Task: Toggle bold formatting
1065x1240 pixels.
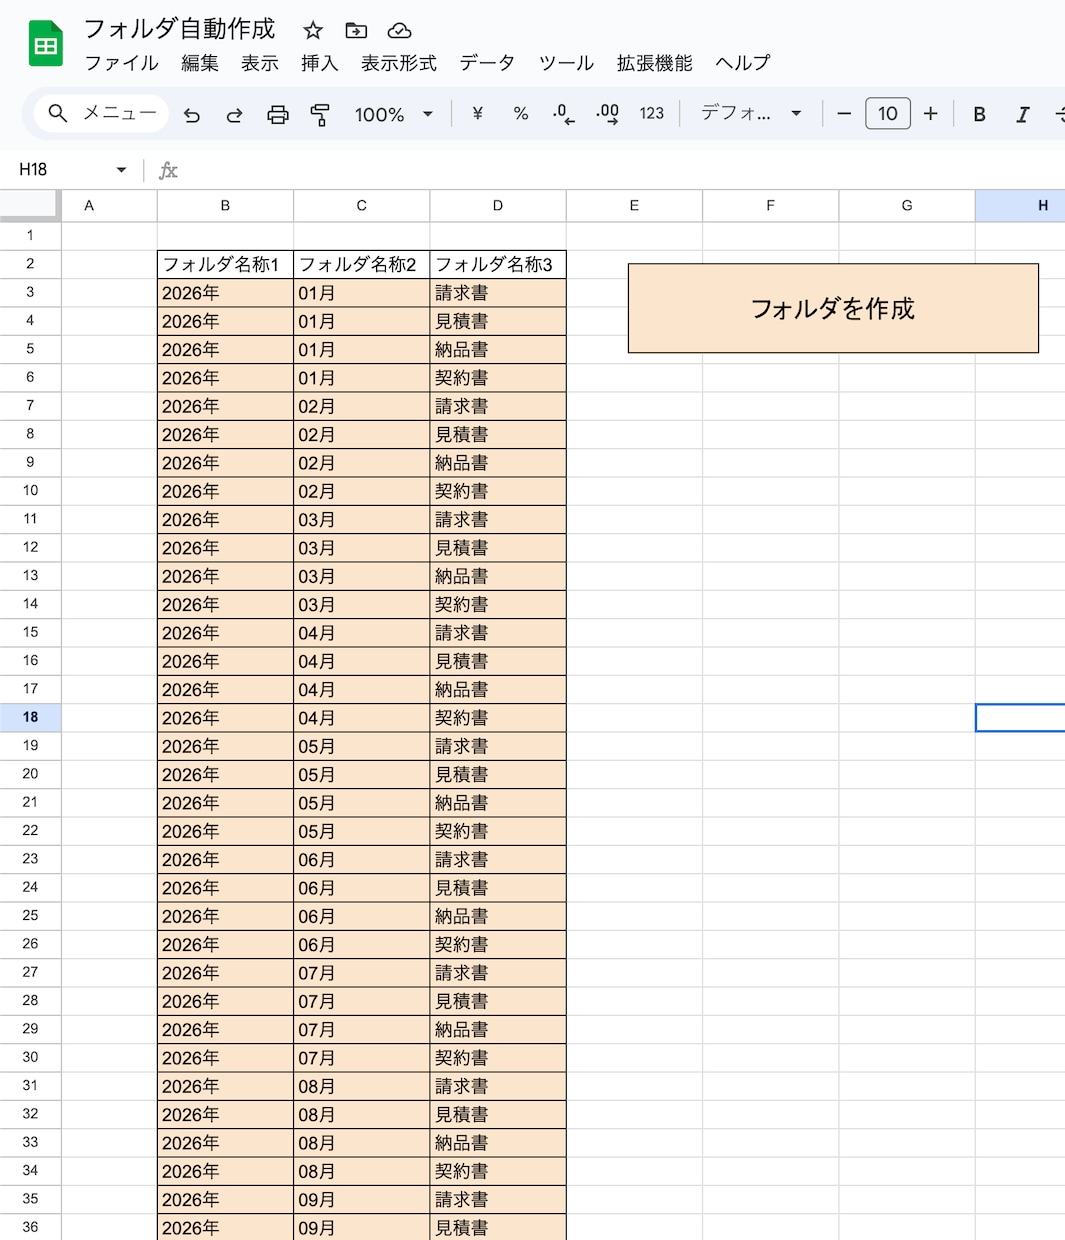Action: [980, 114]
